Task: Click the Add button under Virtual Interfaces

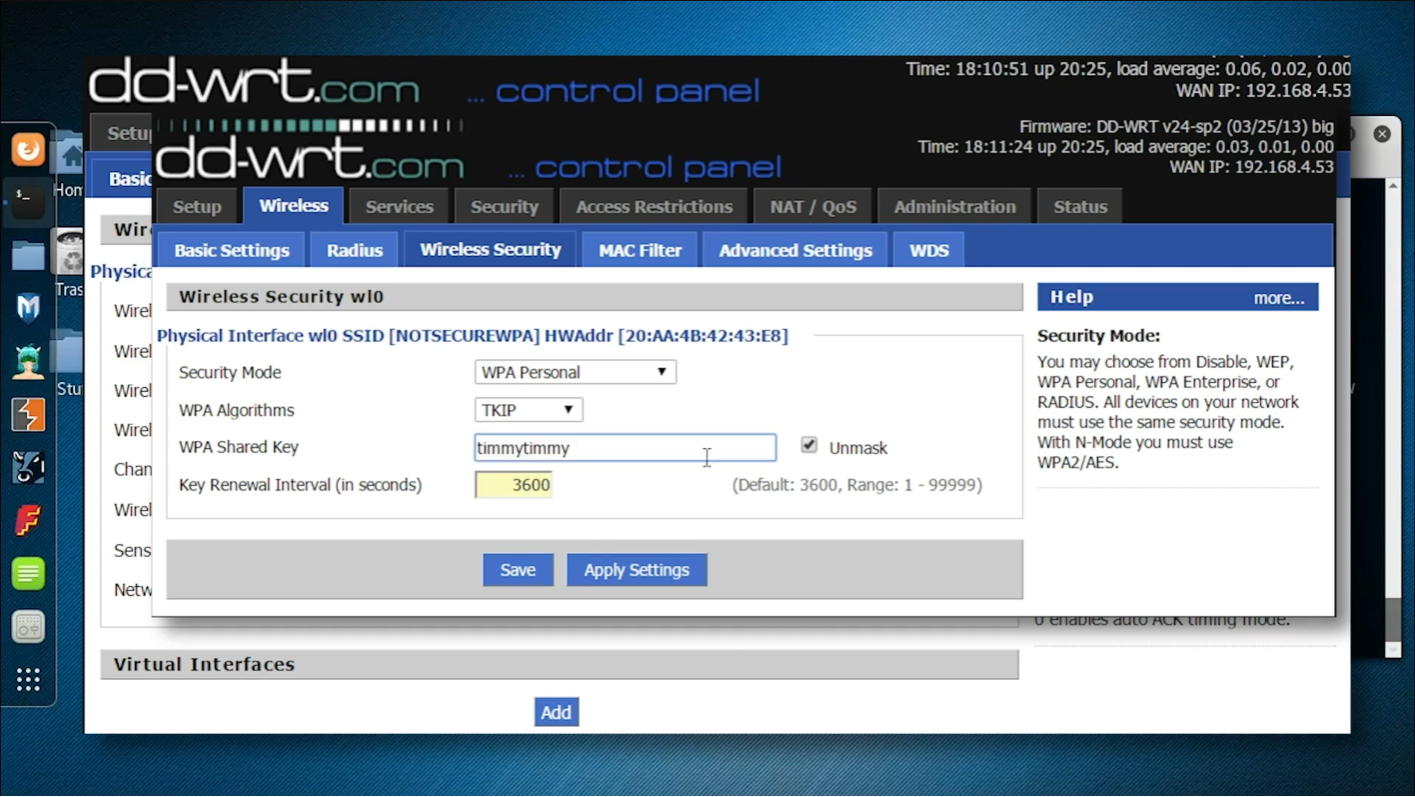Action: click(x=556, y=712)
